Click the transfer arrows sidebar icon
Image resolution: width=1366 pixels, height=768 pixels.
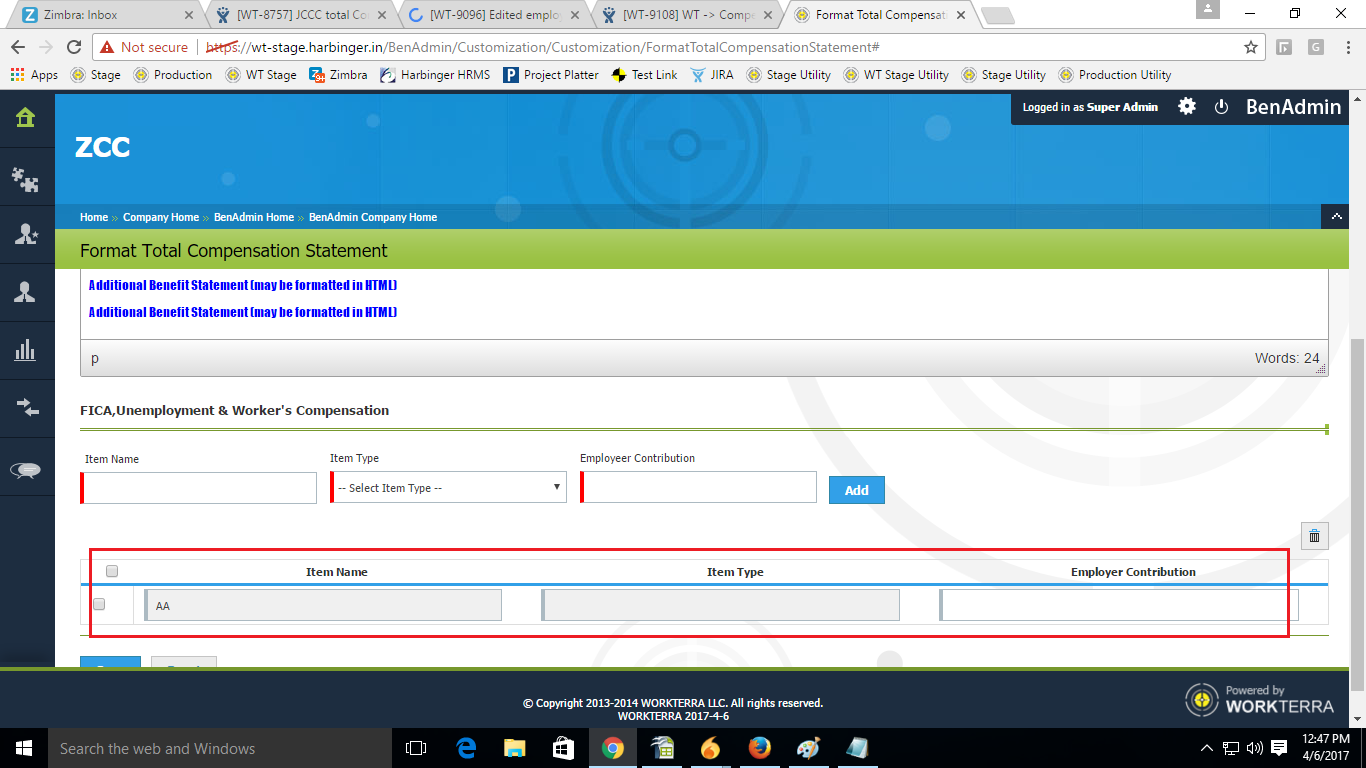[26, 407]
